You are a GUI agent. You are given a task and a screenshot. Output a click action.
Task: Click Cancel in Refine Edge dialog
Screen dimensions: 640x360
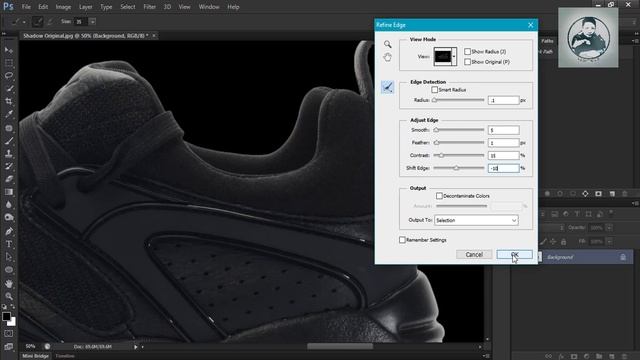point(474,254)
